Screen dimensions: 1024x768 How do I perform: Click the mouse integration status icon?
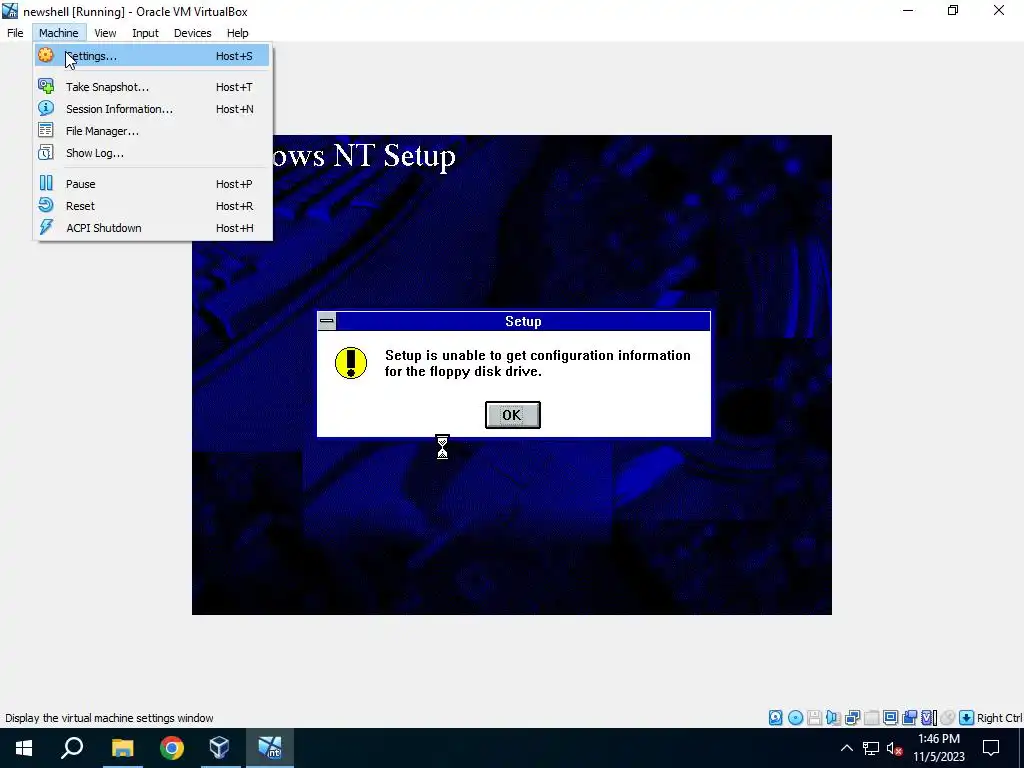pos(948,718)
